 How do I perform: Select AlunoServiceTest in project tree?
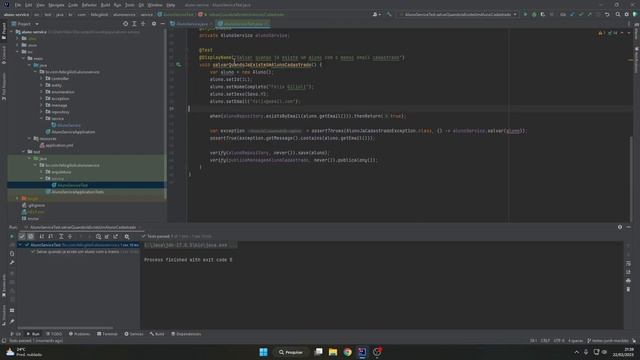(x=69, y=185)
